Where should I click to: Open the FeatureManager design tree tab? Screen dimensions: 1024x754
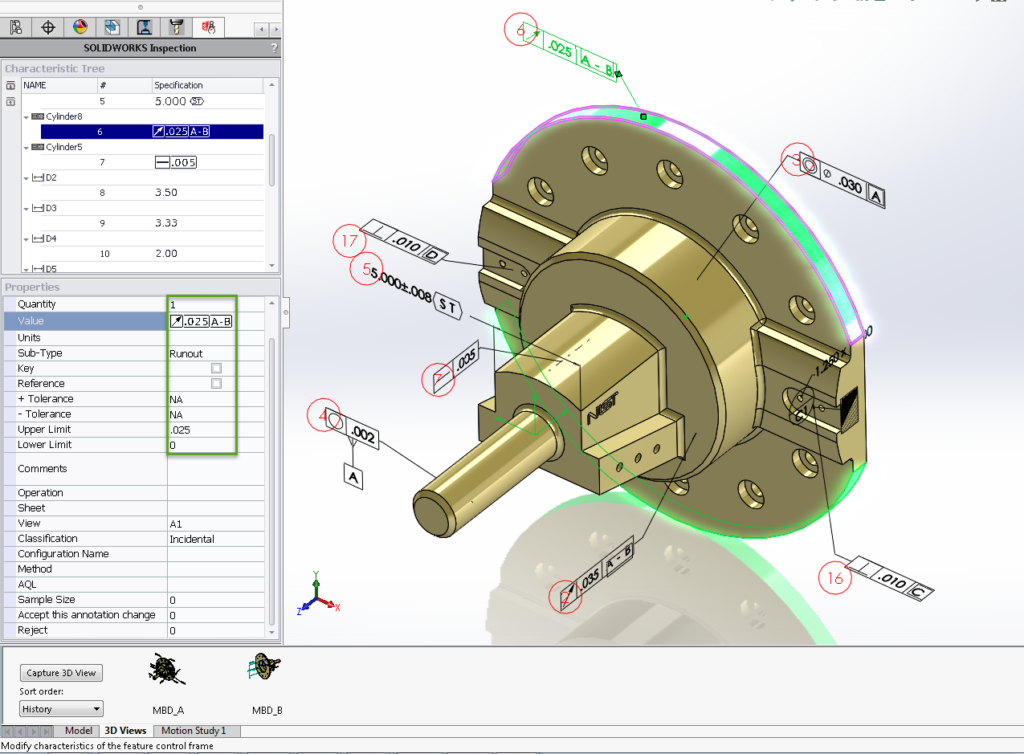tap(16, 27)
